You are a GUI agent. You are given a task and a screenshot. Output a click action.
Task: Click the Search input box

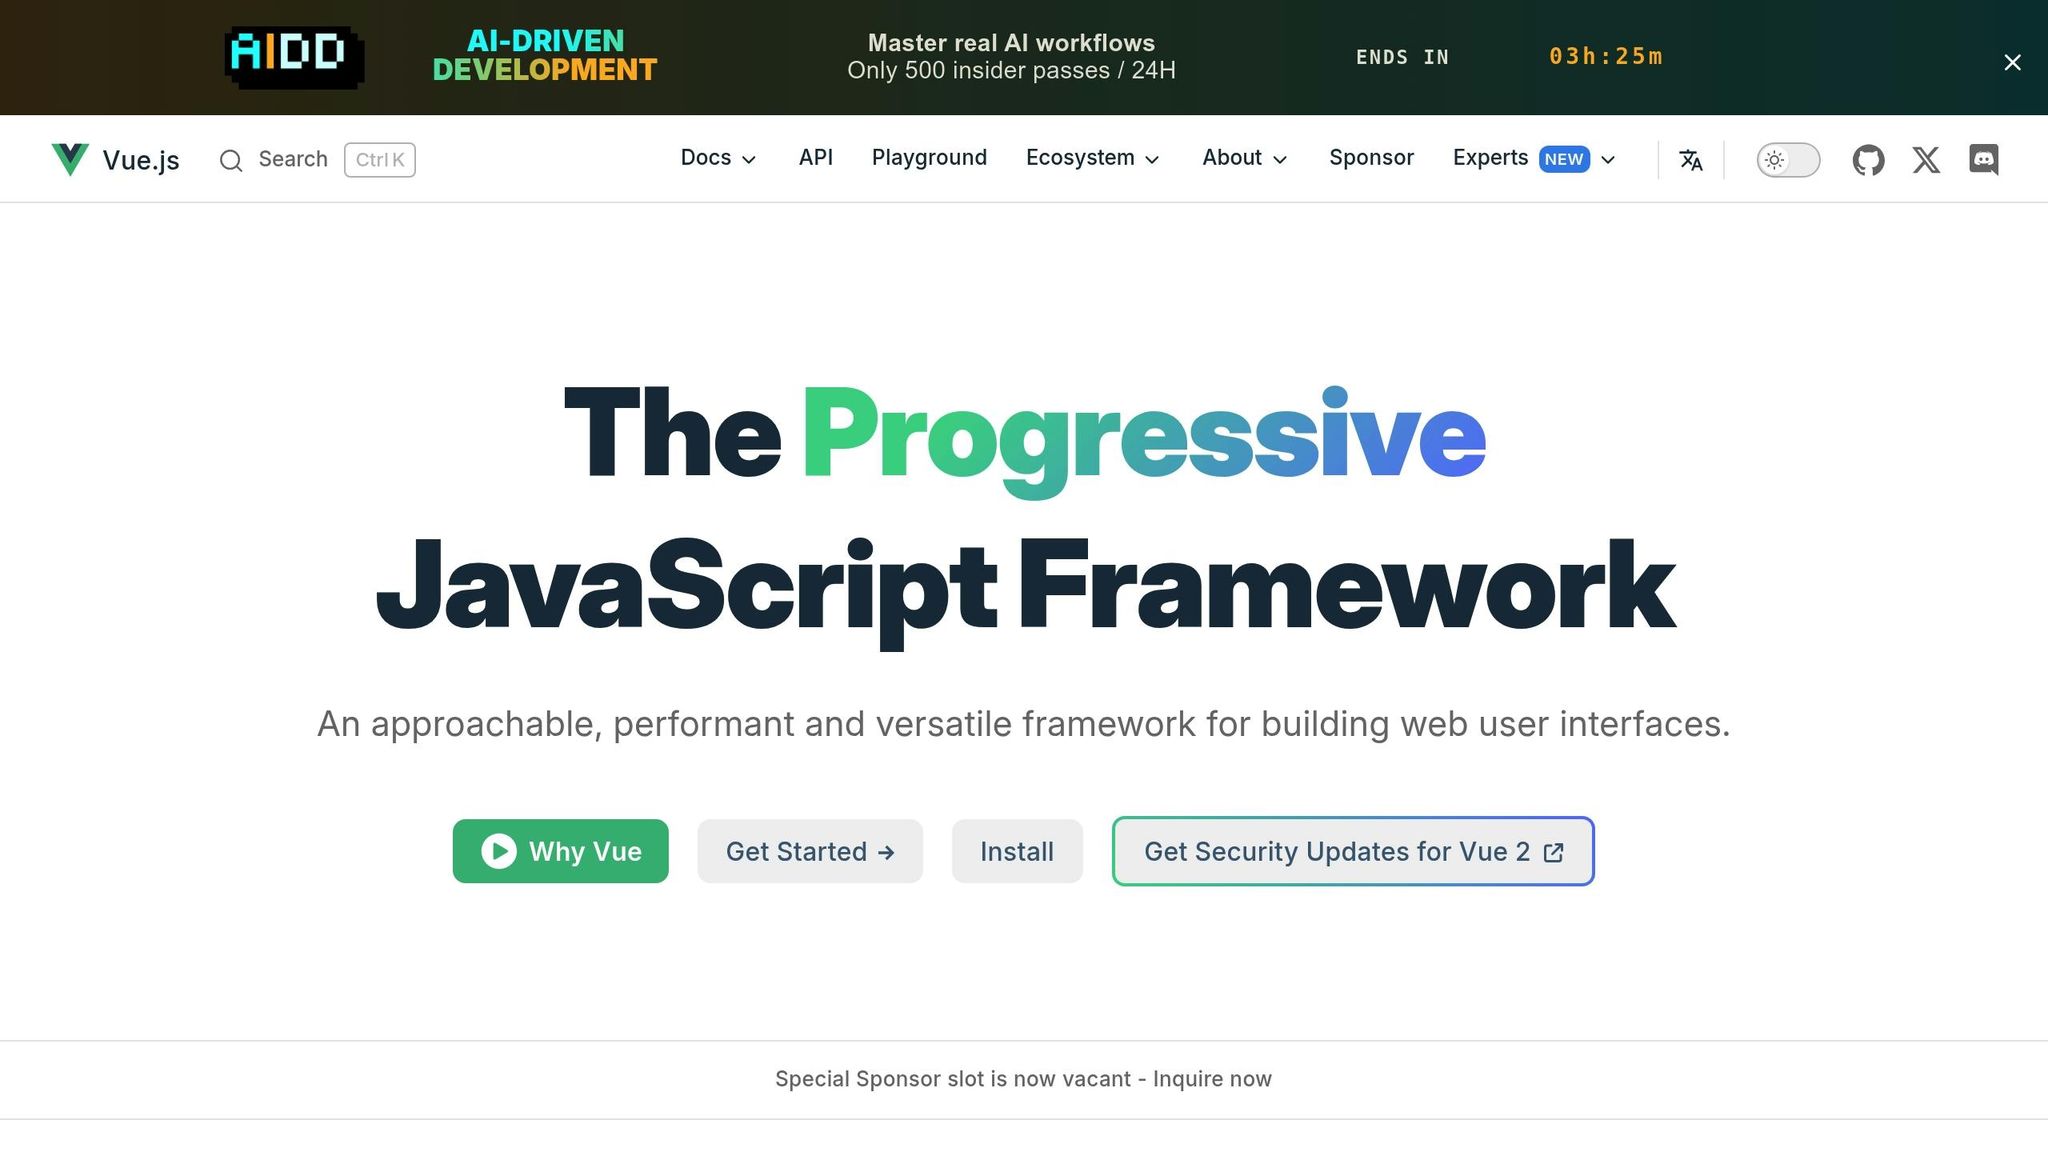coord(317,160)
